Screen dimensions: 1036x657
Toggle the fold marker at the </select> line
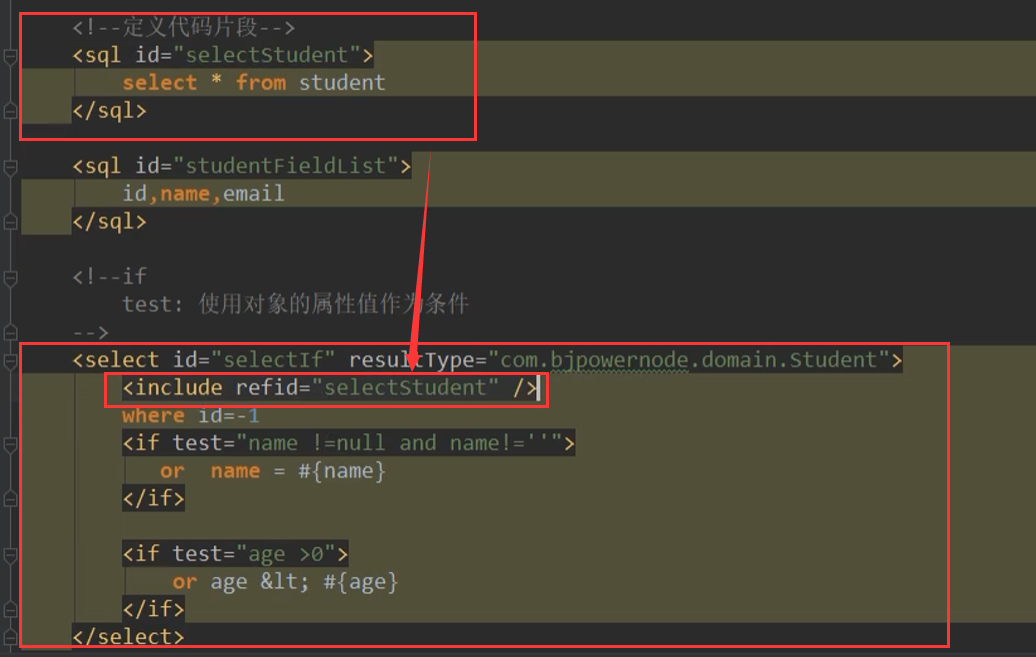(x=10, y=638)
